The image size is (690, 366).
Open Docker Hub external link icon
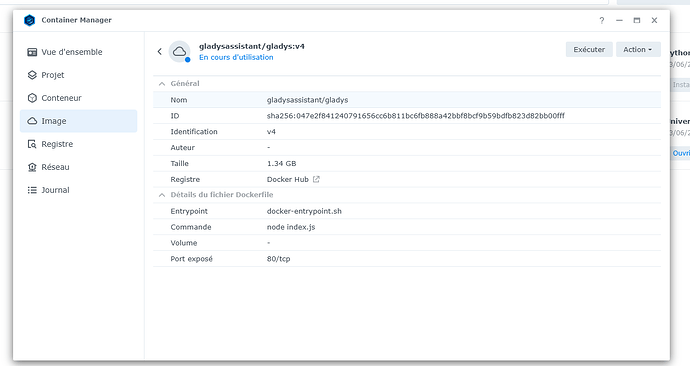[x=316, y=179]
